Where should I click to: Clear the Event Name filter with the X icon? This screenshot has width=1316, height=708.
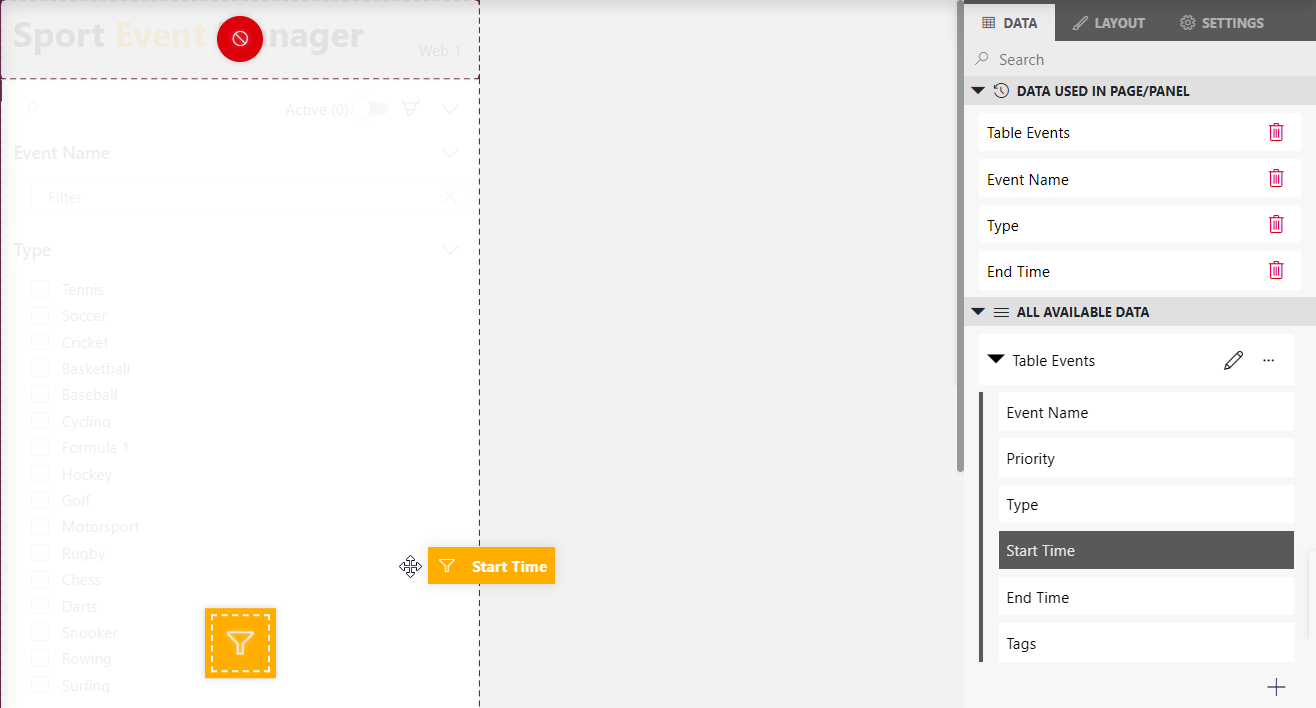tap(449, 196)
